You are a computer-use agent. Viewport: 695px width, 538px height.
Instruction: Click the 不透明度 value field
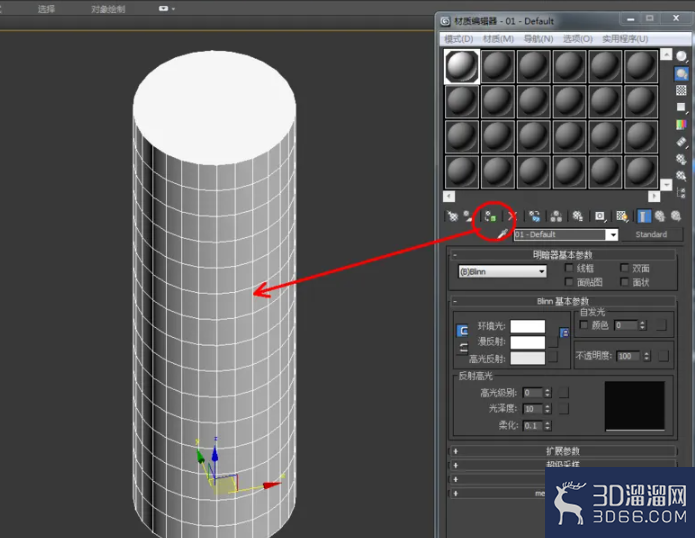[628, 356]
